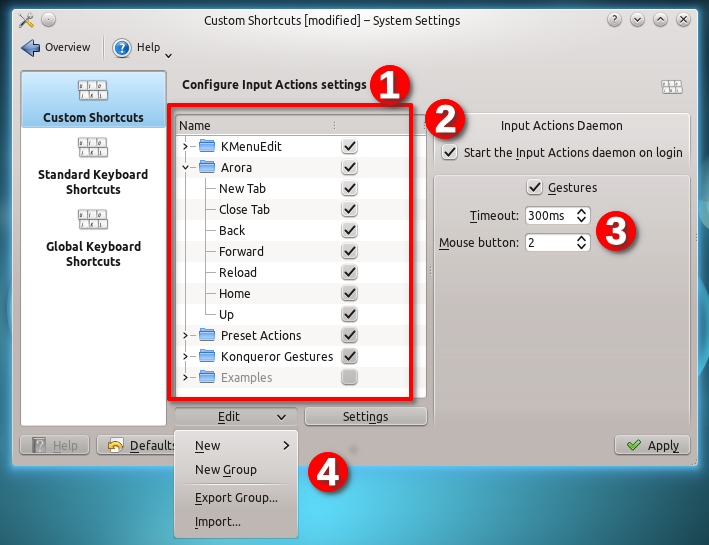Screen dimensions: 709x545
Task: Open Standard Keyboard Shortcuts module icon
Action: point(93,148)
